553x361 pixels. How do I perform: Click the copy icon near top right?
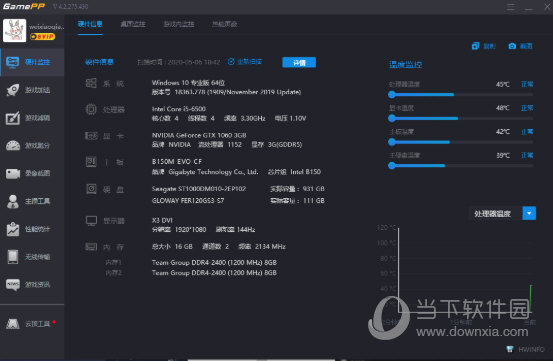pyautogui.click(x=476, y=46)
